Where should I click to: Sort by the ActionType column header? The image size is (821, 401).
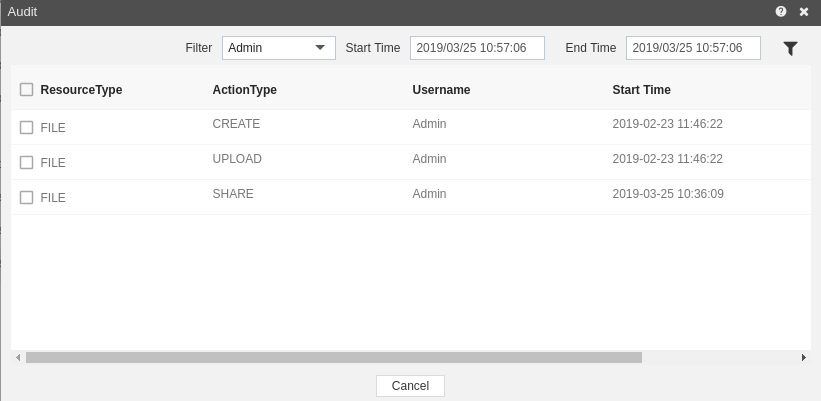[x=245, y=90]
